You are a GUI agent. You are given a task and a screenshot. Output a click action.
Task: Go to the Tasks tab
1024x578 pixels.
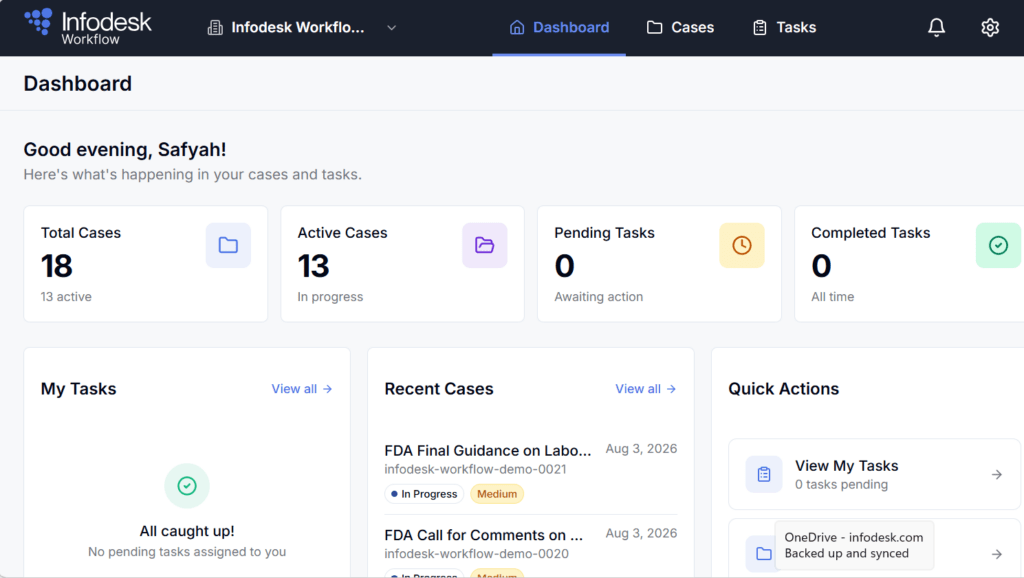pyautogui.click(x=784, y=27)
